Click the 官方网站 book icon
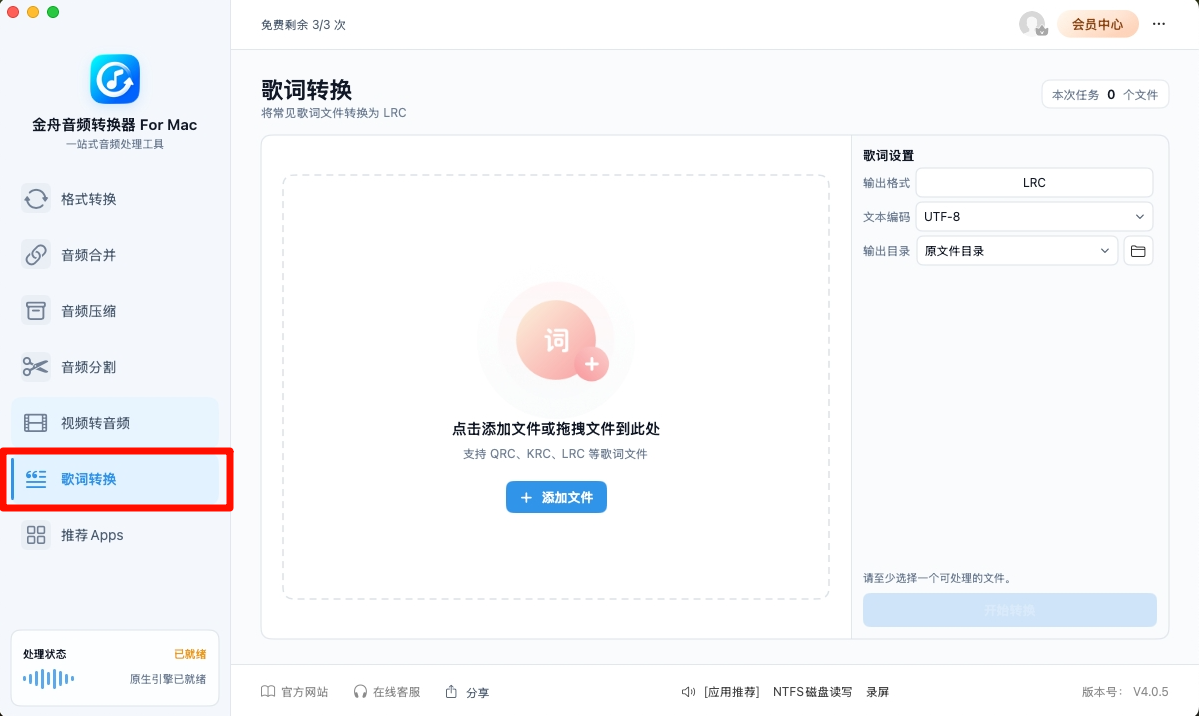The height and width of the screenshot is (716, 1199). pos(268,692)
